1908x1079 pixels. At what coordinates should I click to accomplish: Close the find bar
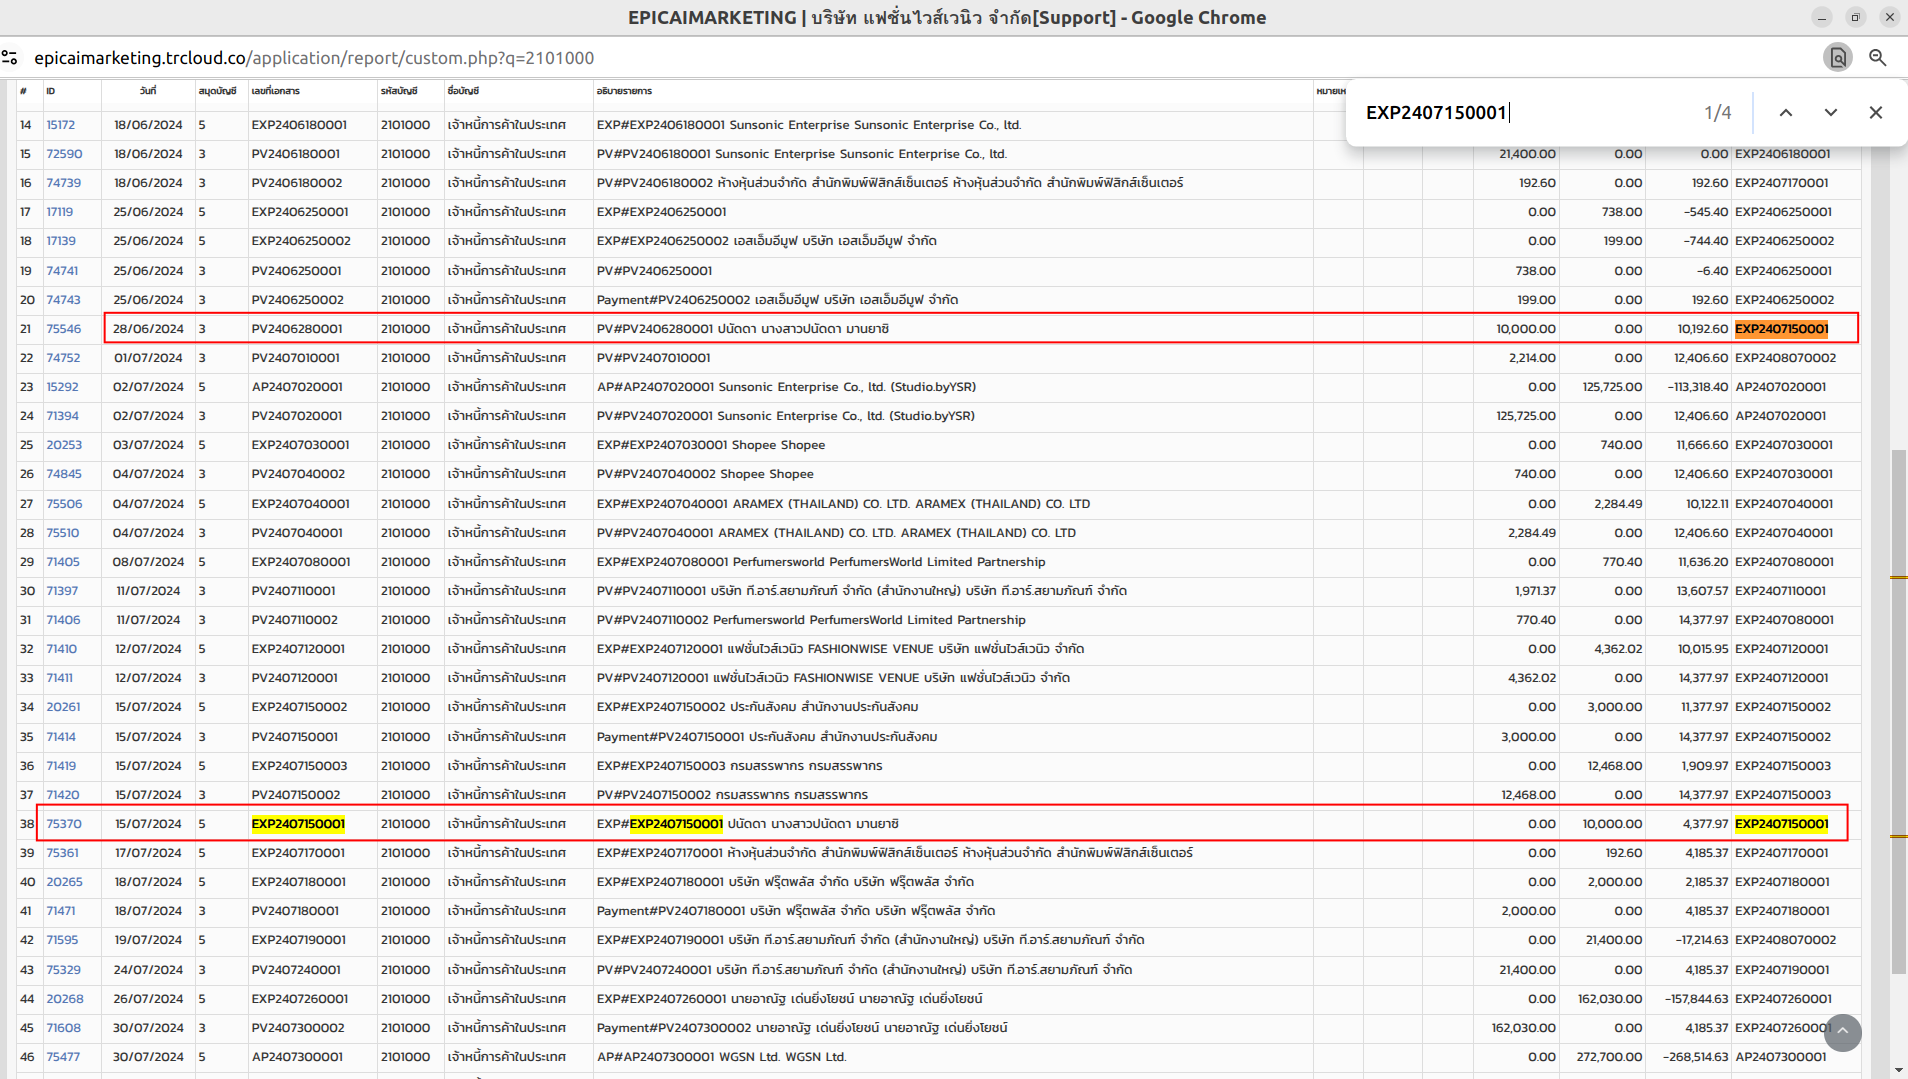[x=1876, y=113]
